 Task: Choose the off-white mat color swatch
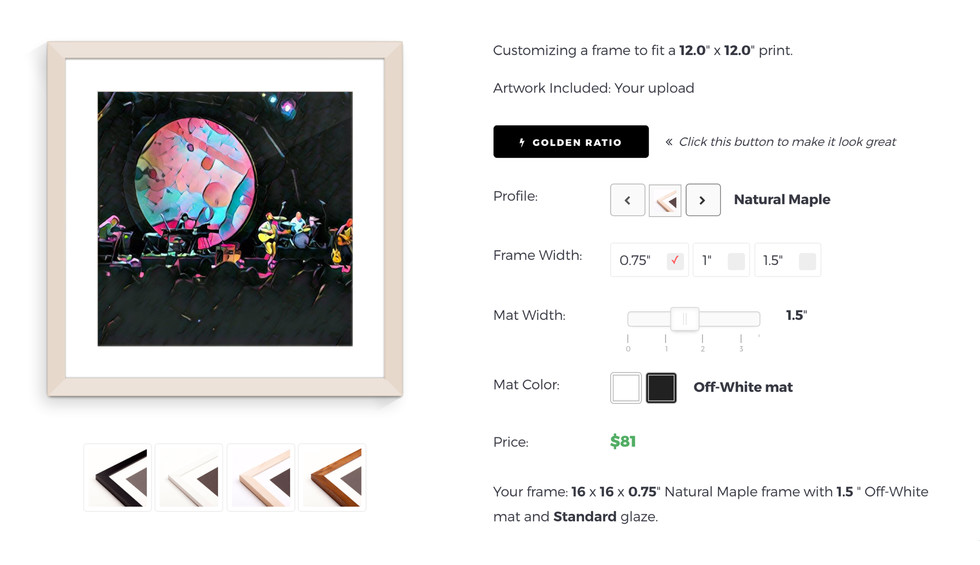point(626,388)
